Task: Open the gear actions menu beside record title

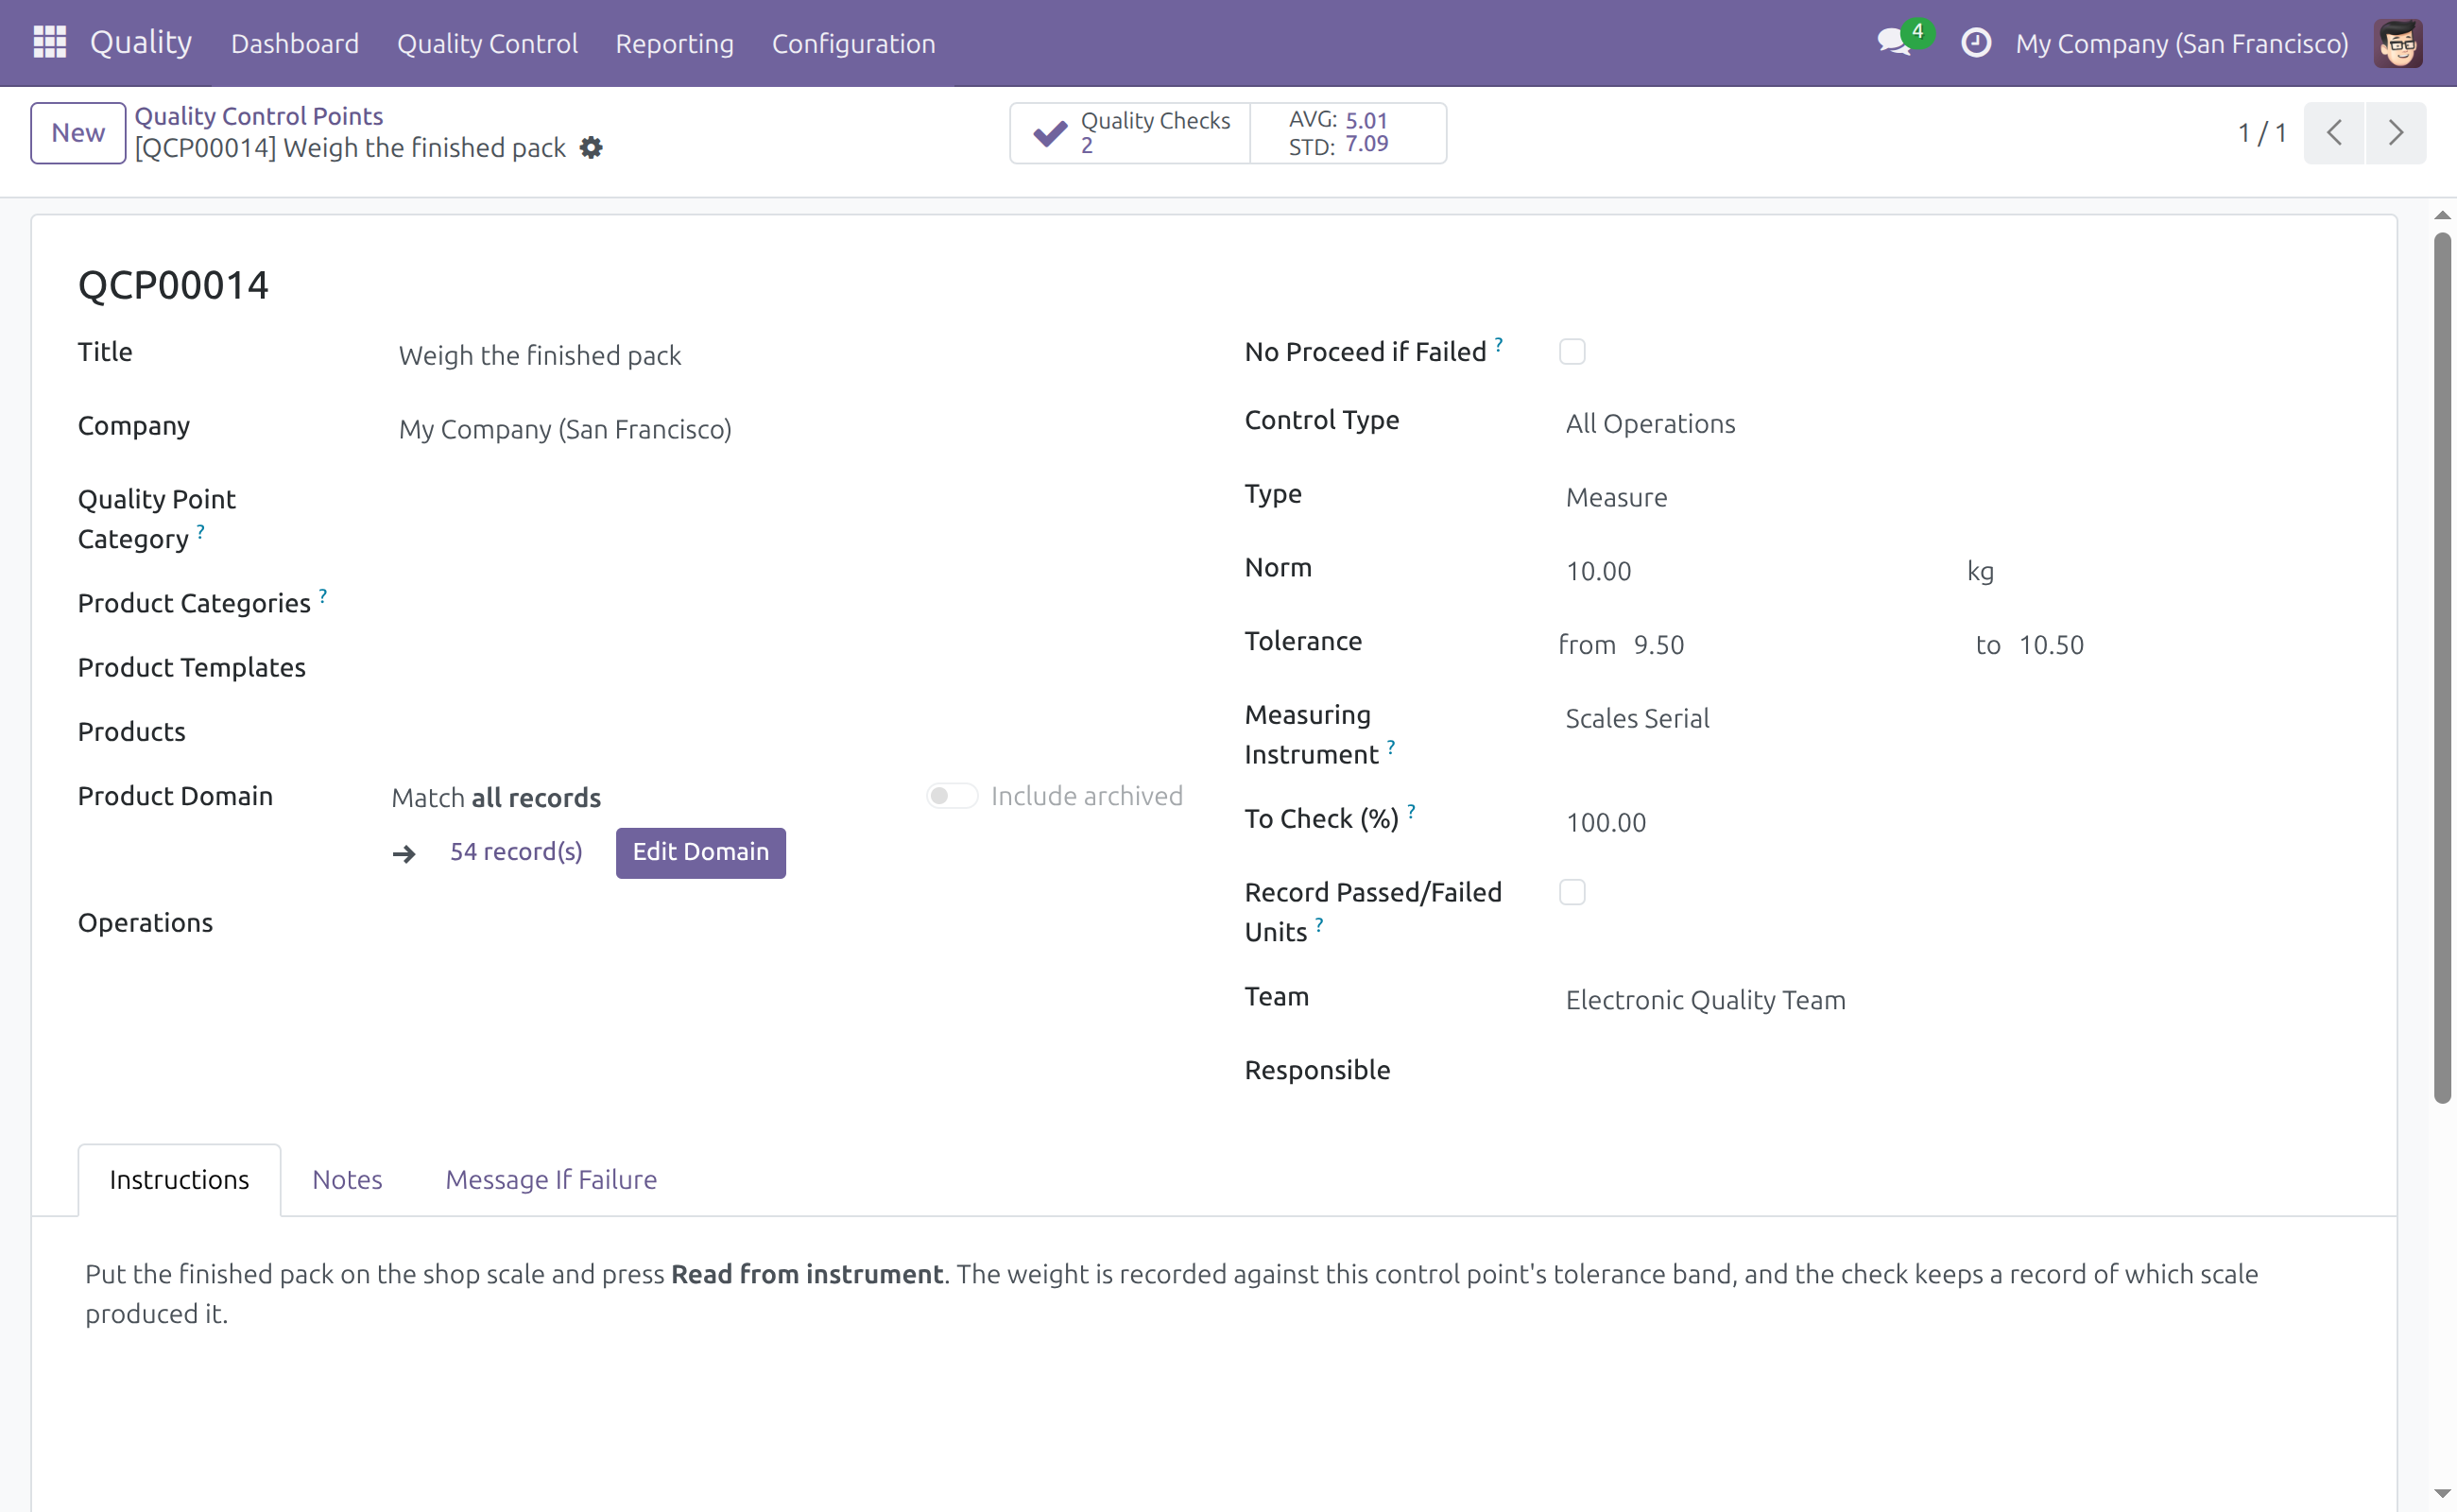Action: pos(592,148)
